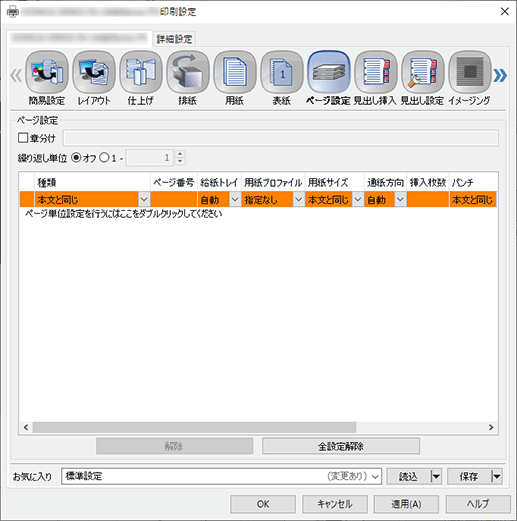Click the ページ番号 column header
Image resolution: width=517 pixels, height=521 pixels.
[174, 182]
